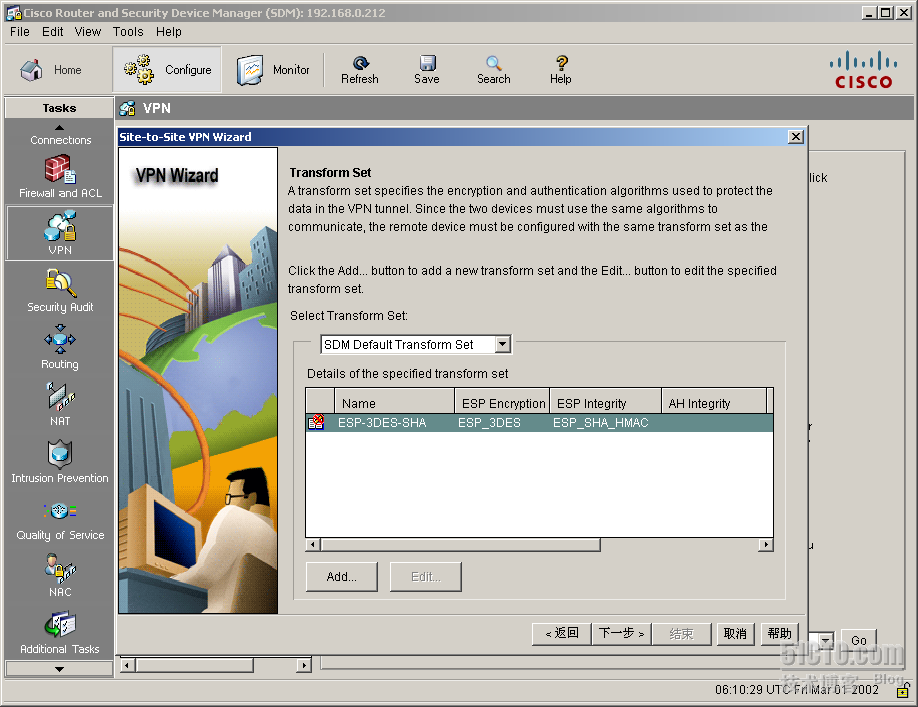Open the Tools menu
This screenshot has height=707, width=918.
click(x=128, y=32)
